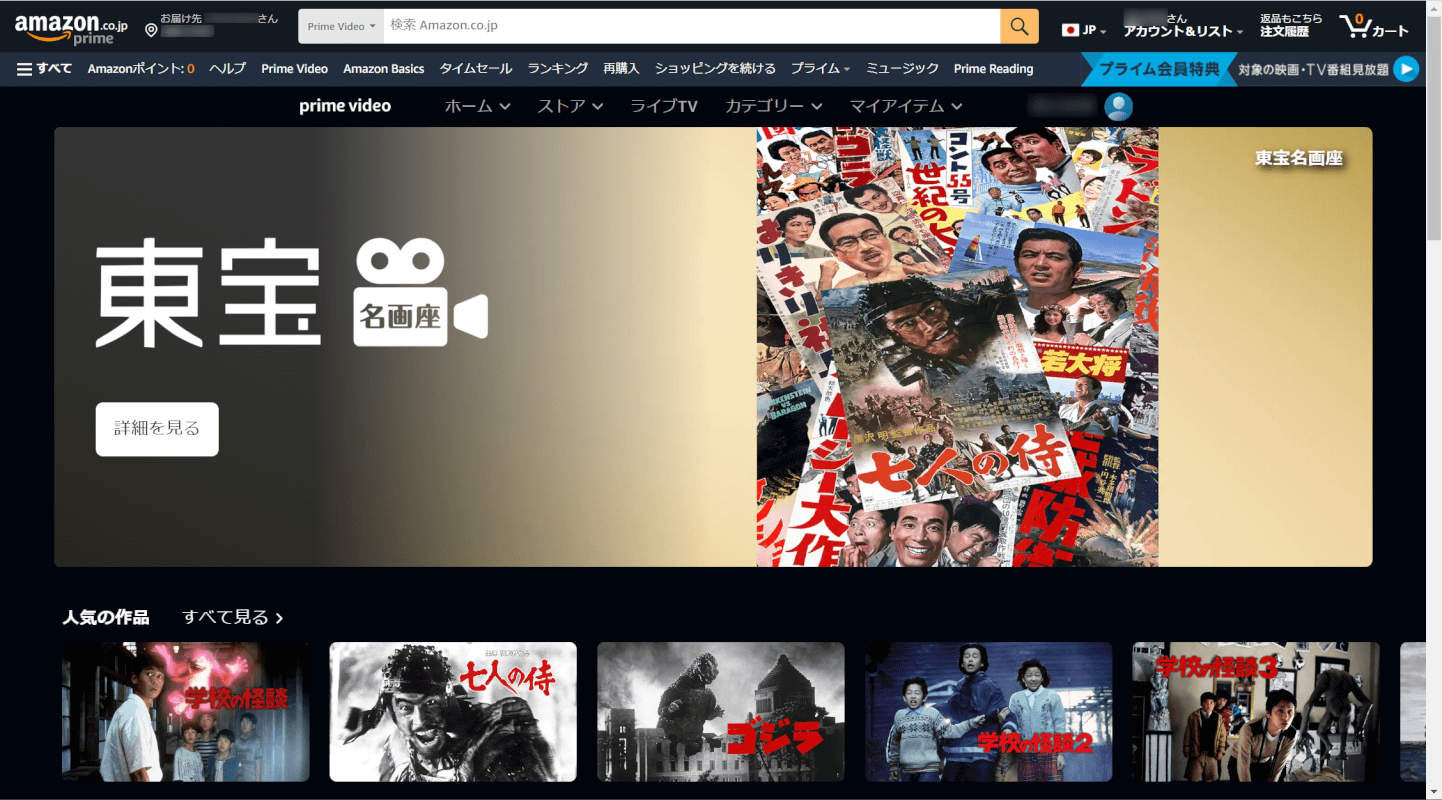Click the 東宝名画座 label on banner
Viewport: 1442px width, 800px height.
[1298, 158]
